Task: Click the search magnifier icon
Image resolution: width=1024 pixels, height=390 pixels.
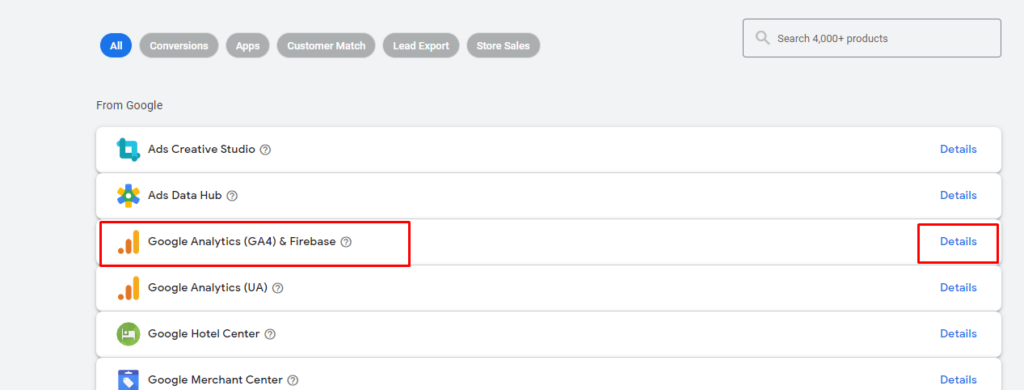Action: 762,38
